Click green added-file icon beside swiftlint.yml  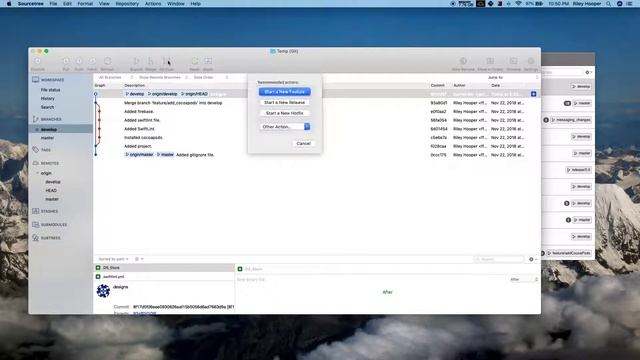click(x=98, y=276)
